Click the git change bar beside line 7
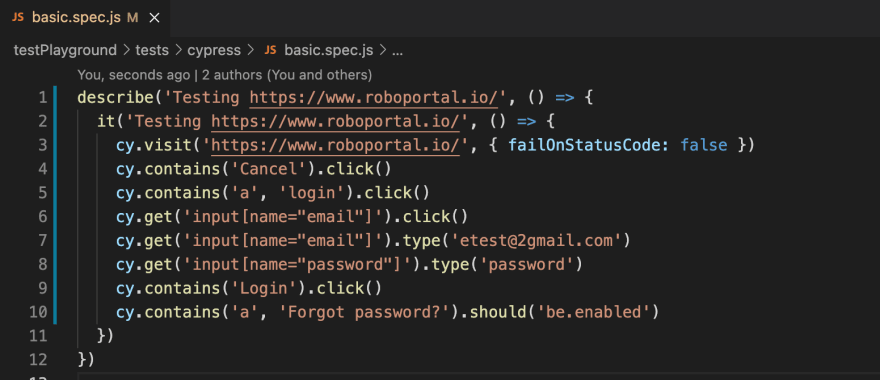Viewport: 880px width, 380px height. (x=54, y=240)
